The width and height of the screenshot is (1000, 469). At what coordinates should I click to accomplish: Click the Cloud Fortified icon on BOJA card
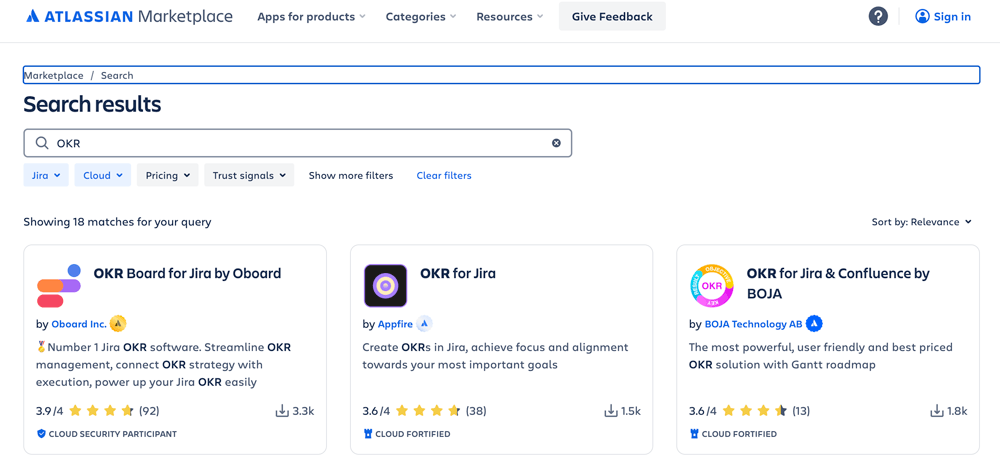(695, 434)
